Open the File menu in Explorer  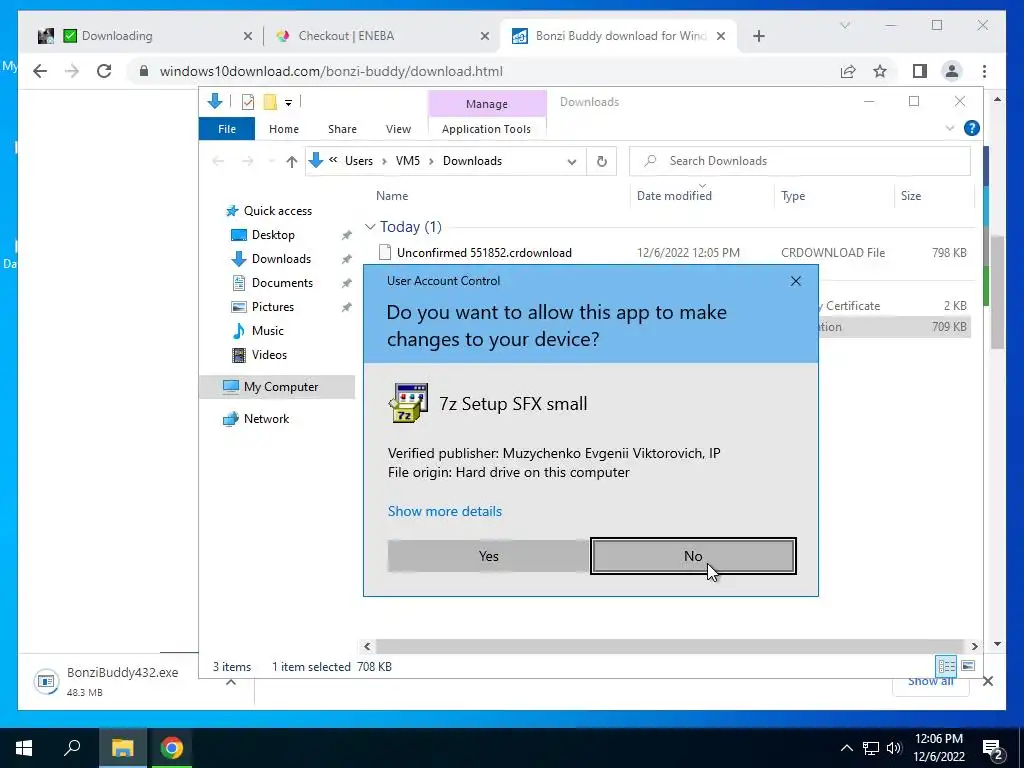(227, 129)
